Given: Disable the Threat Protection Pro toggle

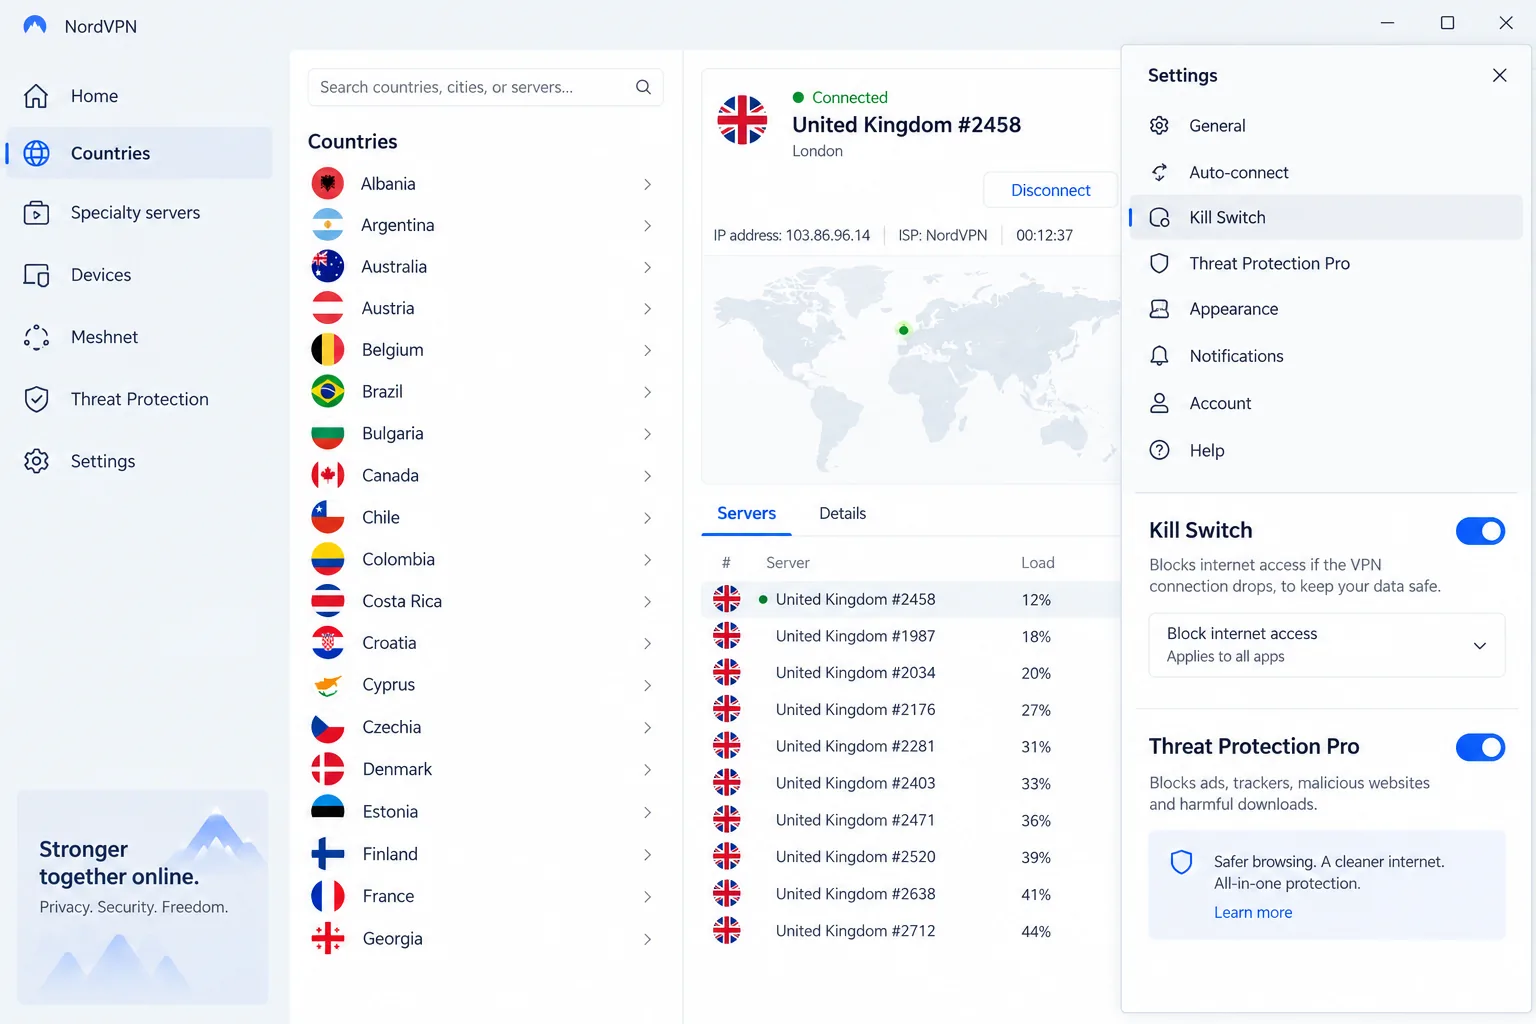Looking at the screenshot, I should pos(1480,747).
